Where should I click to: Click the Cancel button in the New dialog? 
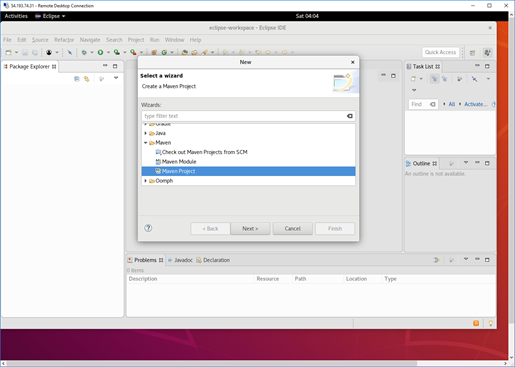293,229
